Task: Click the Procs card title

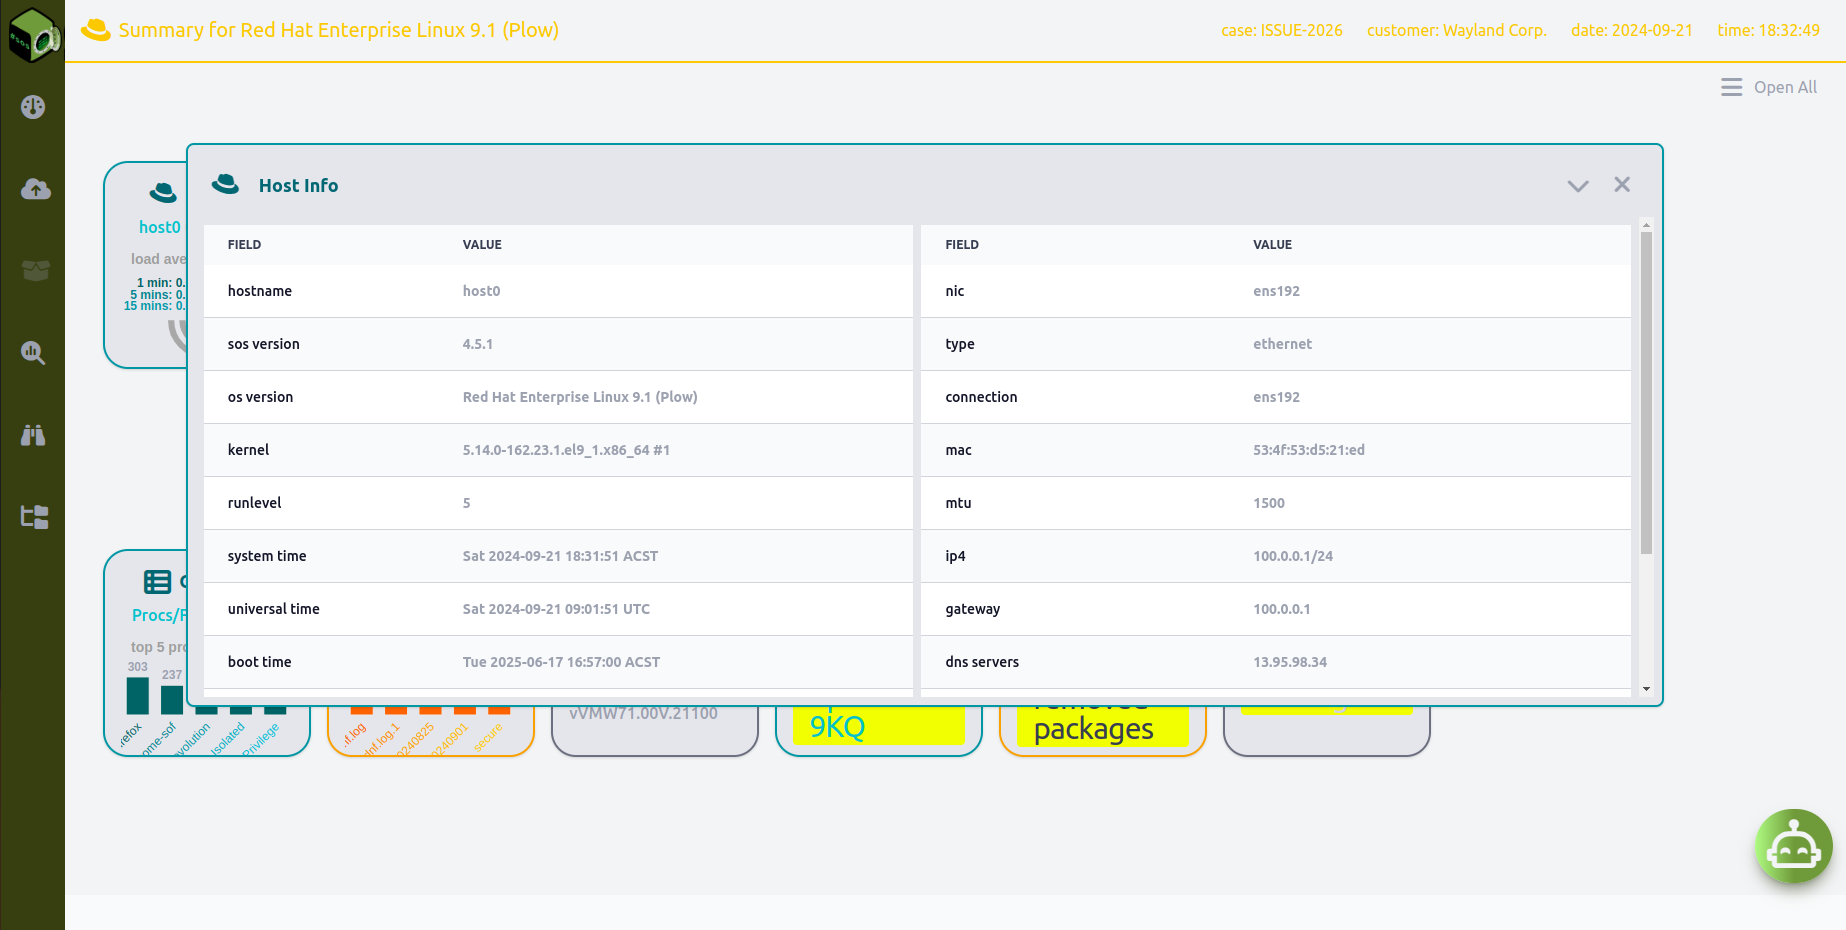Action: click(x=159, y=615)
